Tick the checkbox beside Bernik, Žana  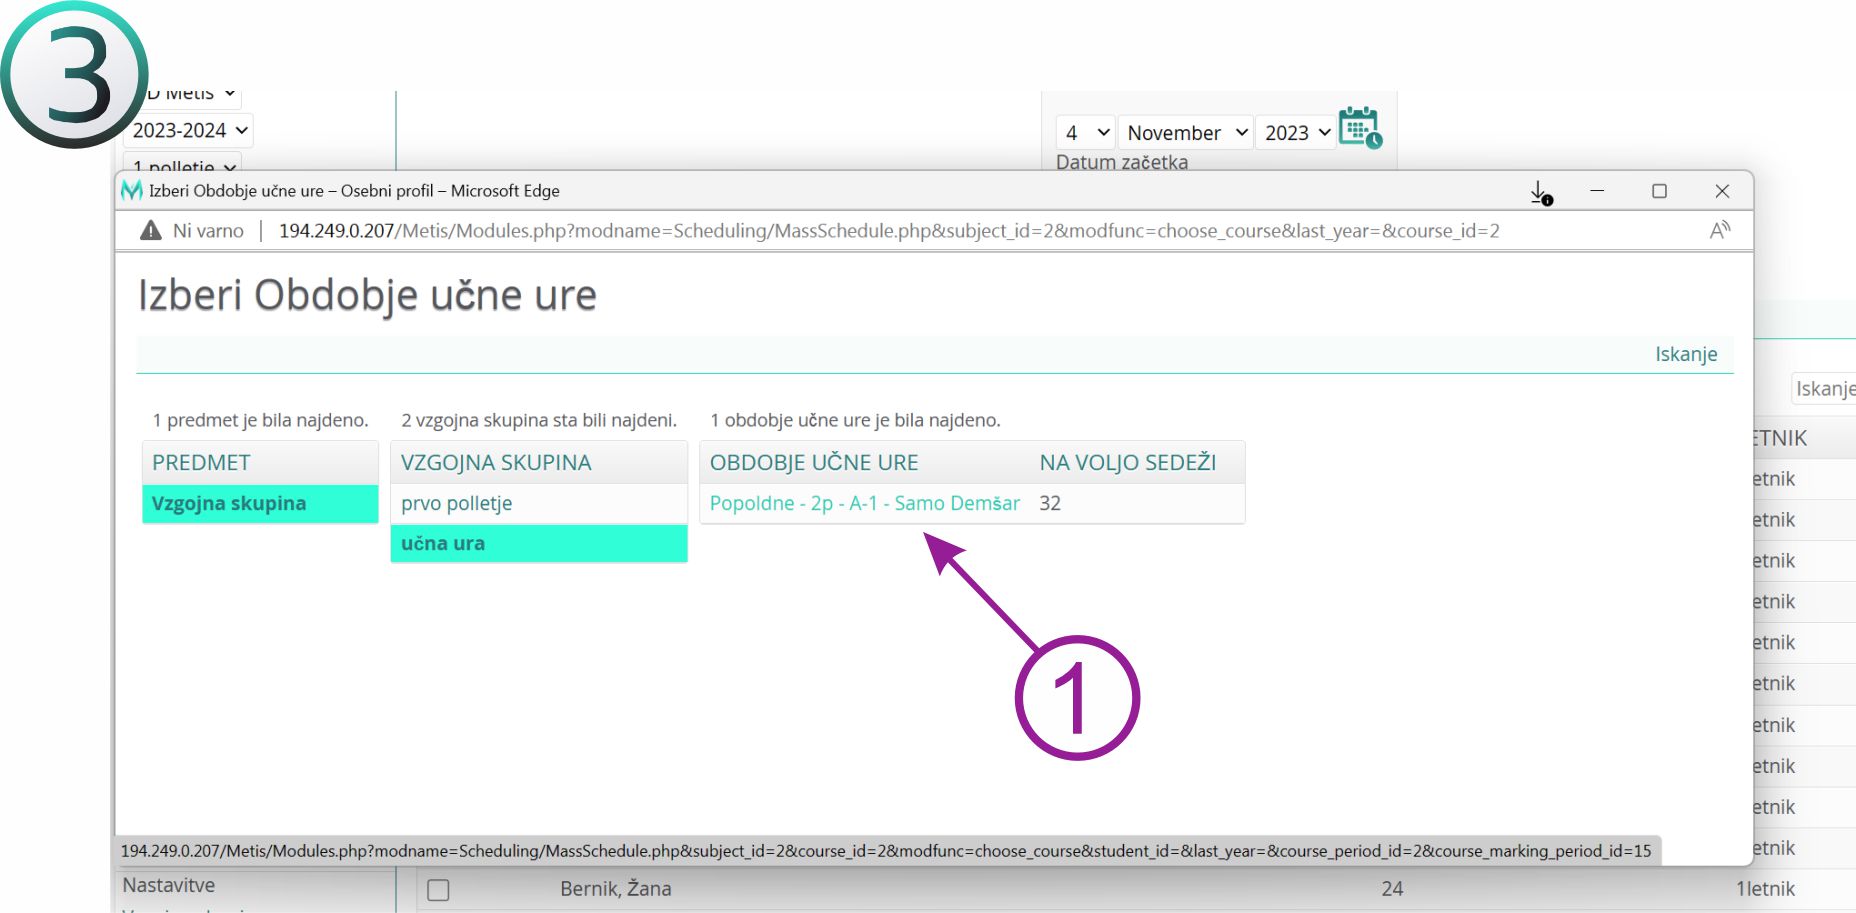click(x=438, y=889)
